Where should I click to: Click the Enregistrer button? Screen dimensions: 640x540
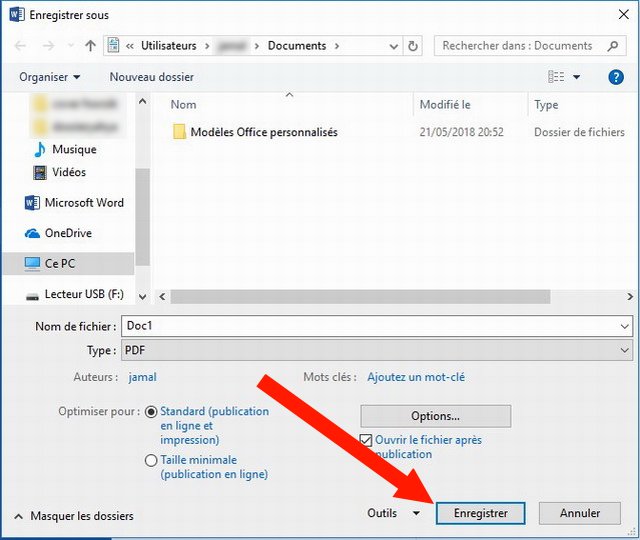click(481, 513)
